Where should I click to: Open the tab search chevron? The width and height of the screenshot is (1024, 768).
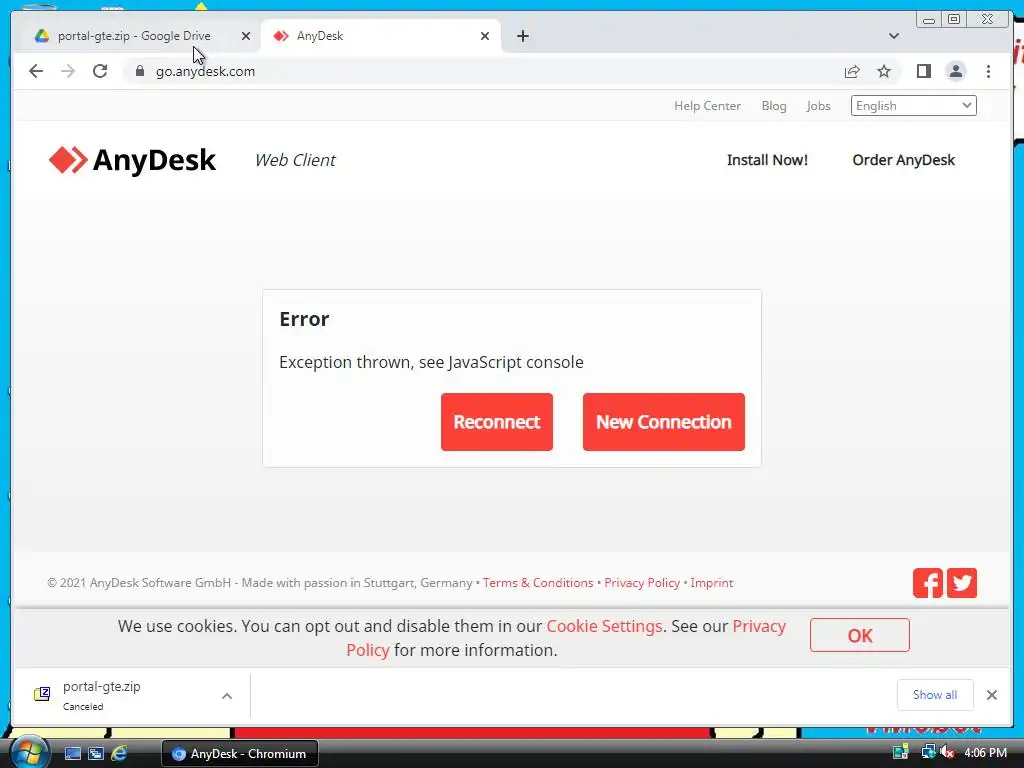point(894,36)
